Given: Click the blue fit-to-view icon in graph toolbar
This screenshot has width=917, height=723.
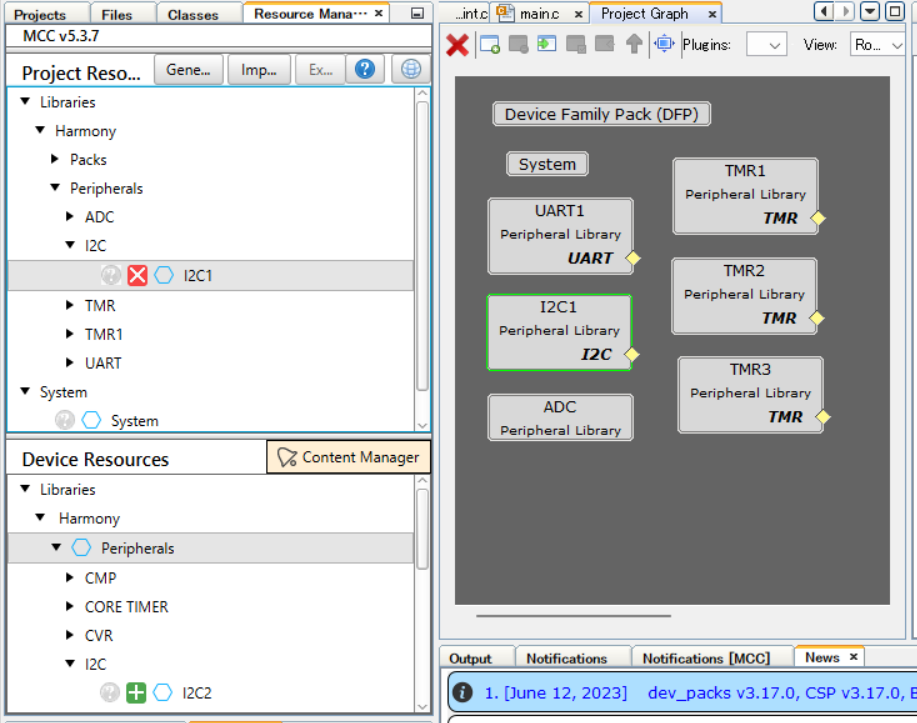Looking at the screenshot, I should (x=664, y=45).
